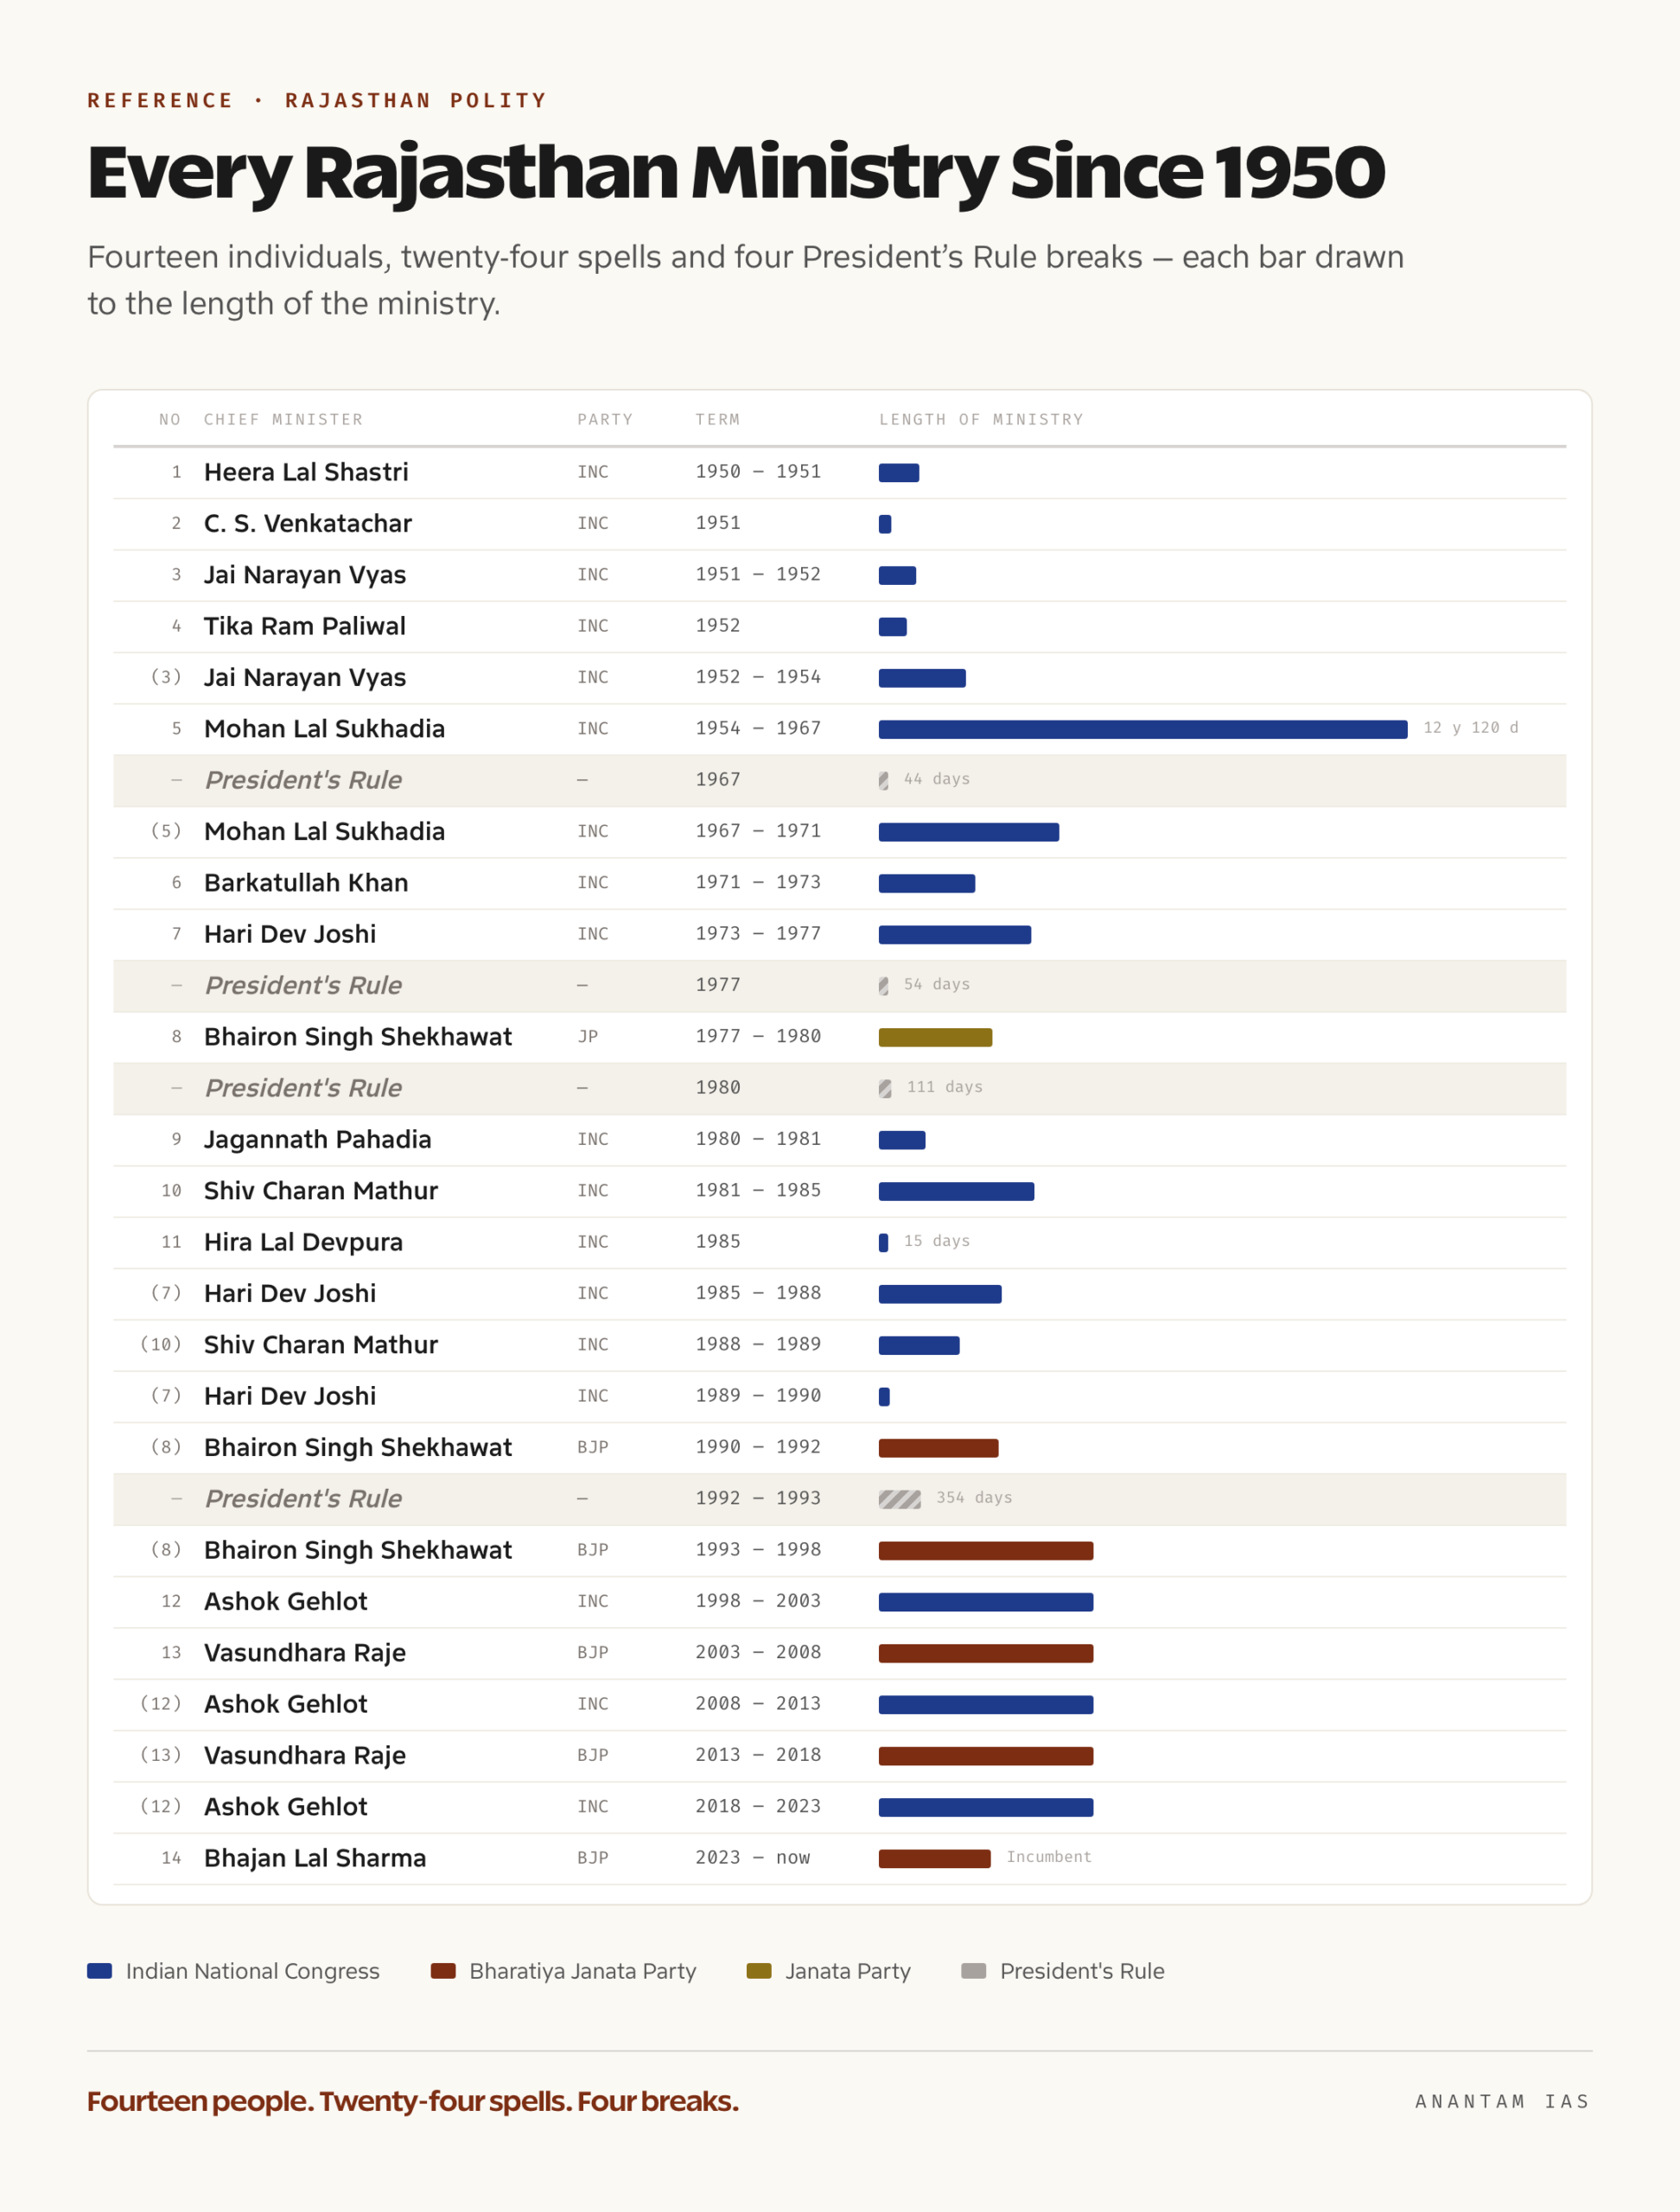Click the Janata Party bar for 1977 – 1980
Image resolution: width=1680 pixels, height=2212 pixels.
(935, 1038)
